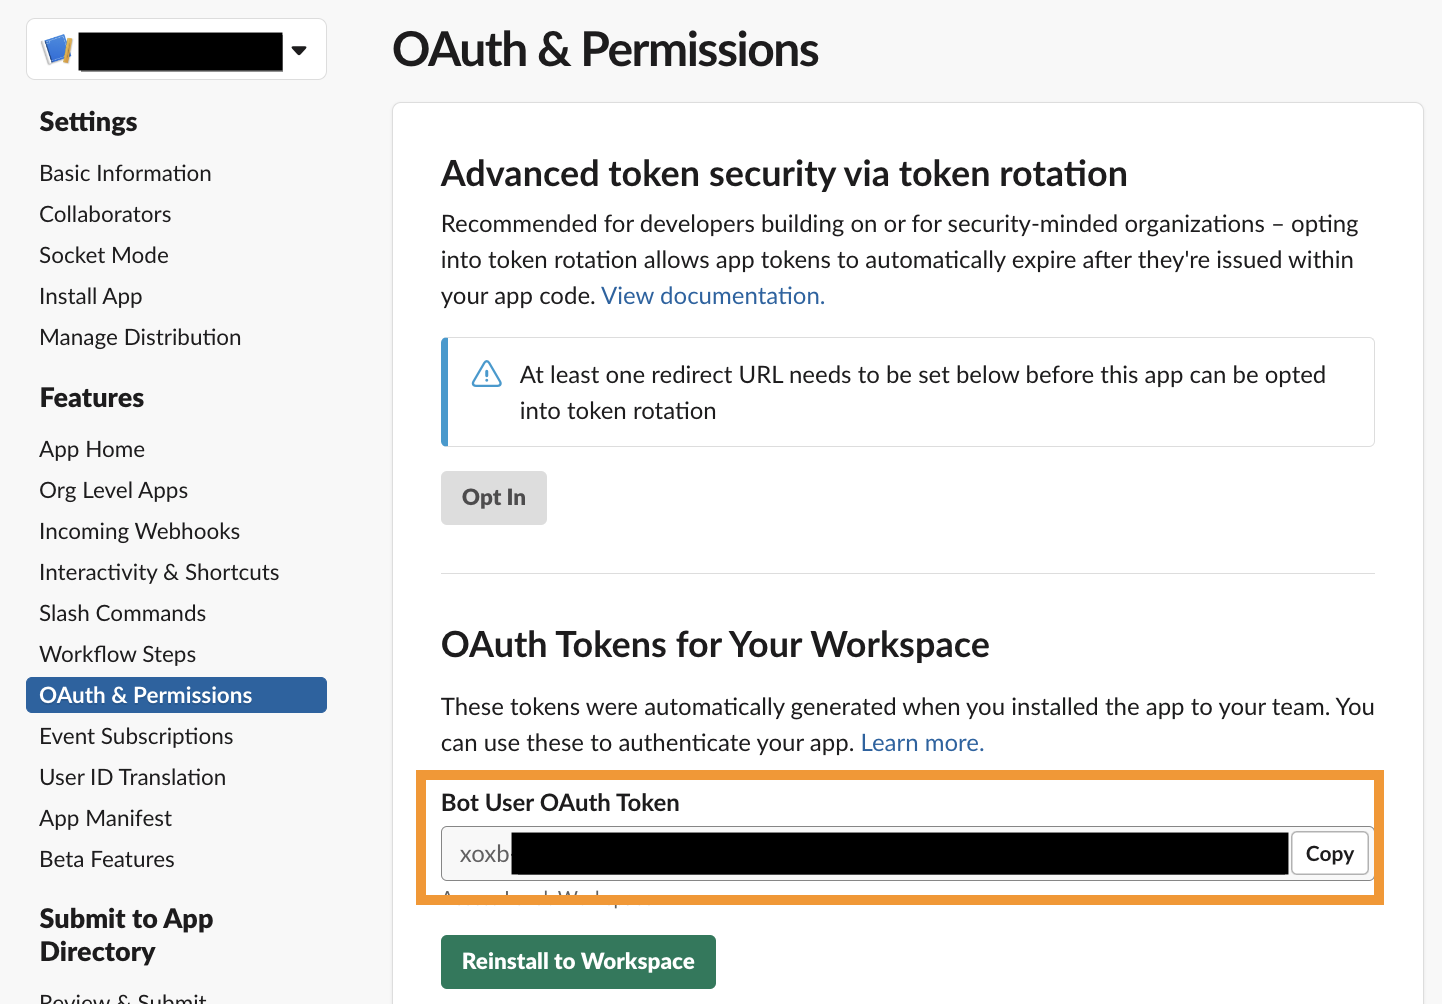Click the app icon in the app selector
Viewport: 1442px width, 1004px height.
pos(57,50)
